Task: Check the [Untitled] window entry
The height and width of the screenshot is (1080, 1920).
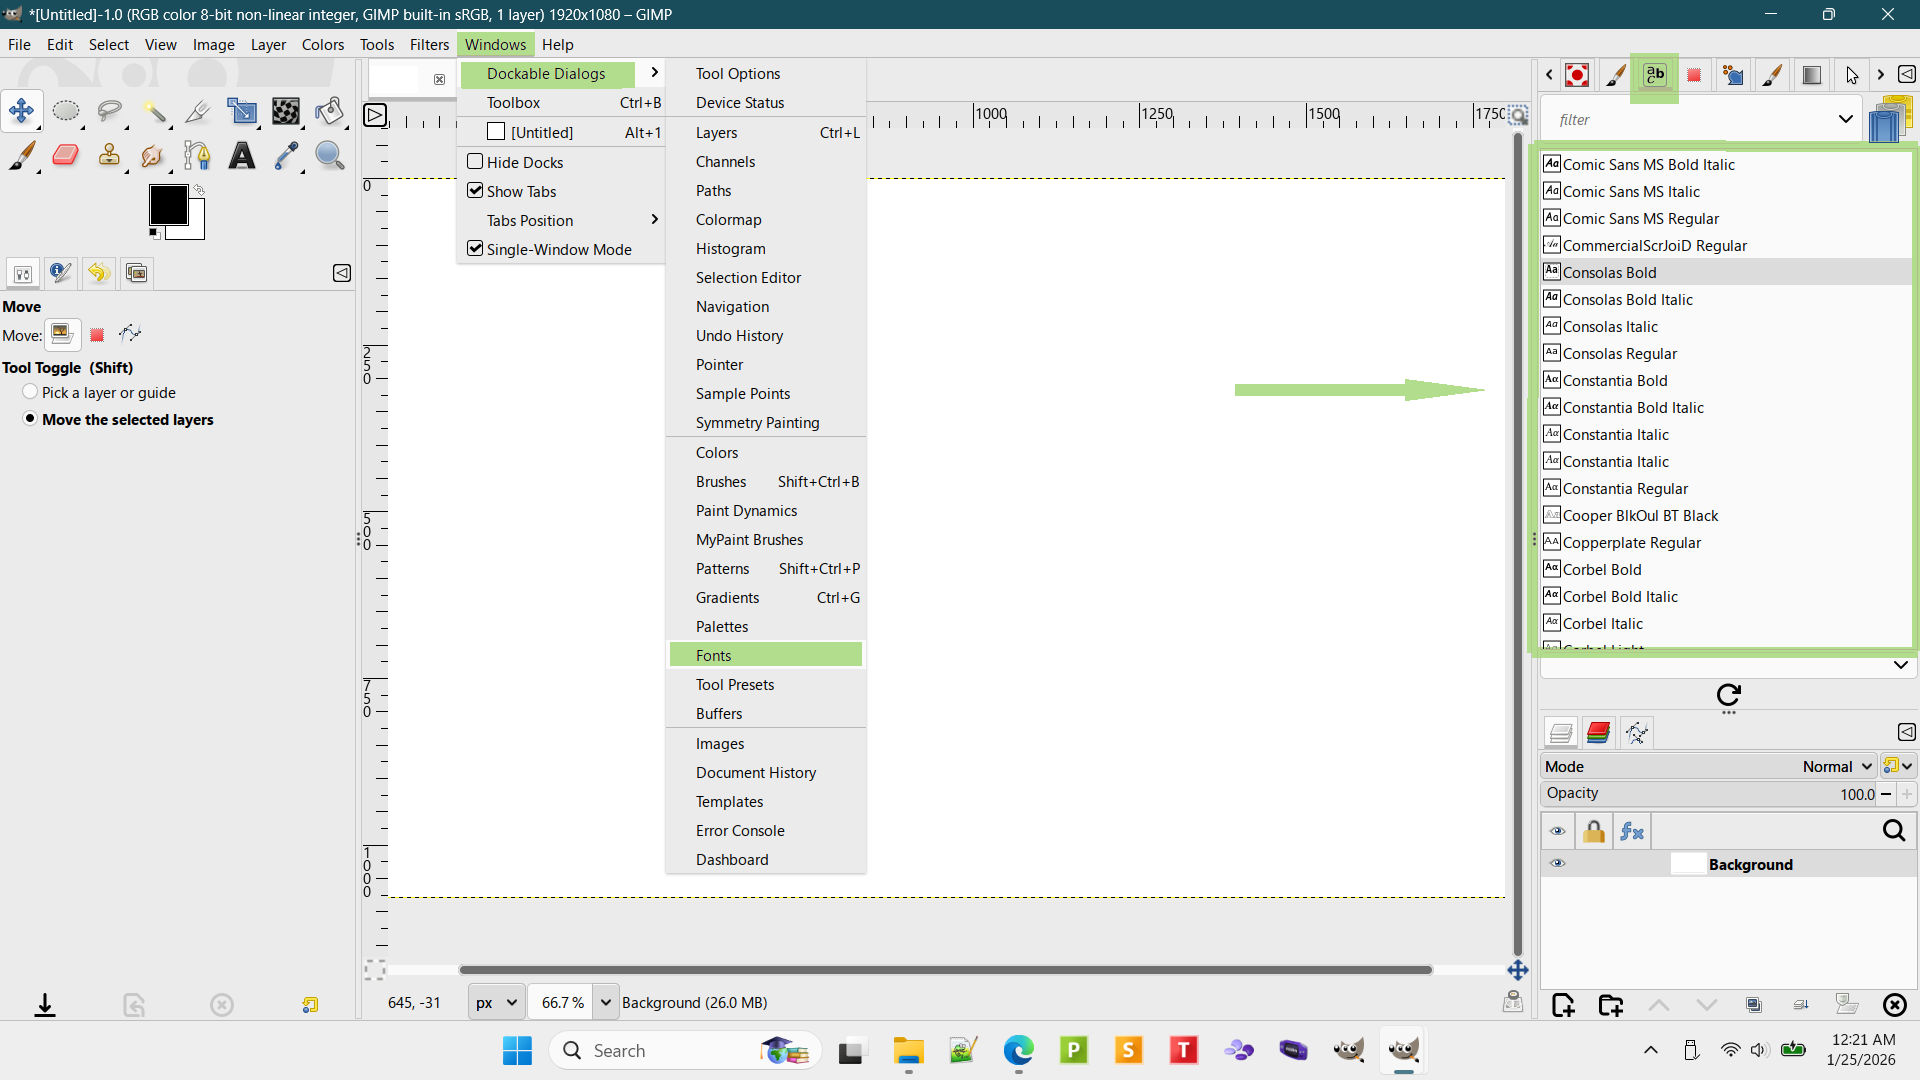Action: [561, 132]
